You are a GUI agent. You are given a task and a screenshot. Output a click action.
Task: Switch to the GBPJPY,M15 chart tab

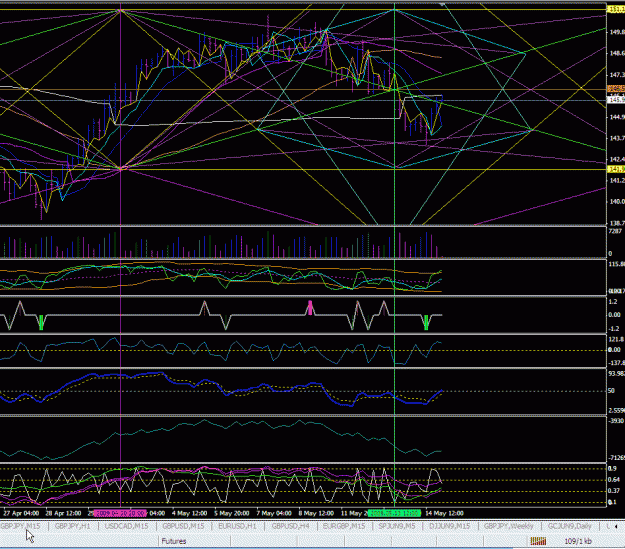pyautogui.click(x=20, y=526)
